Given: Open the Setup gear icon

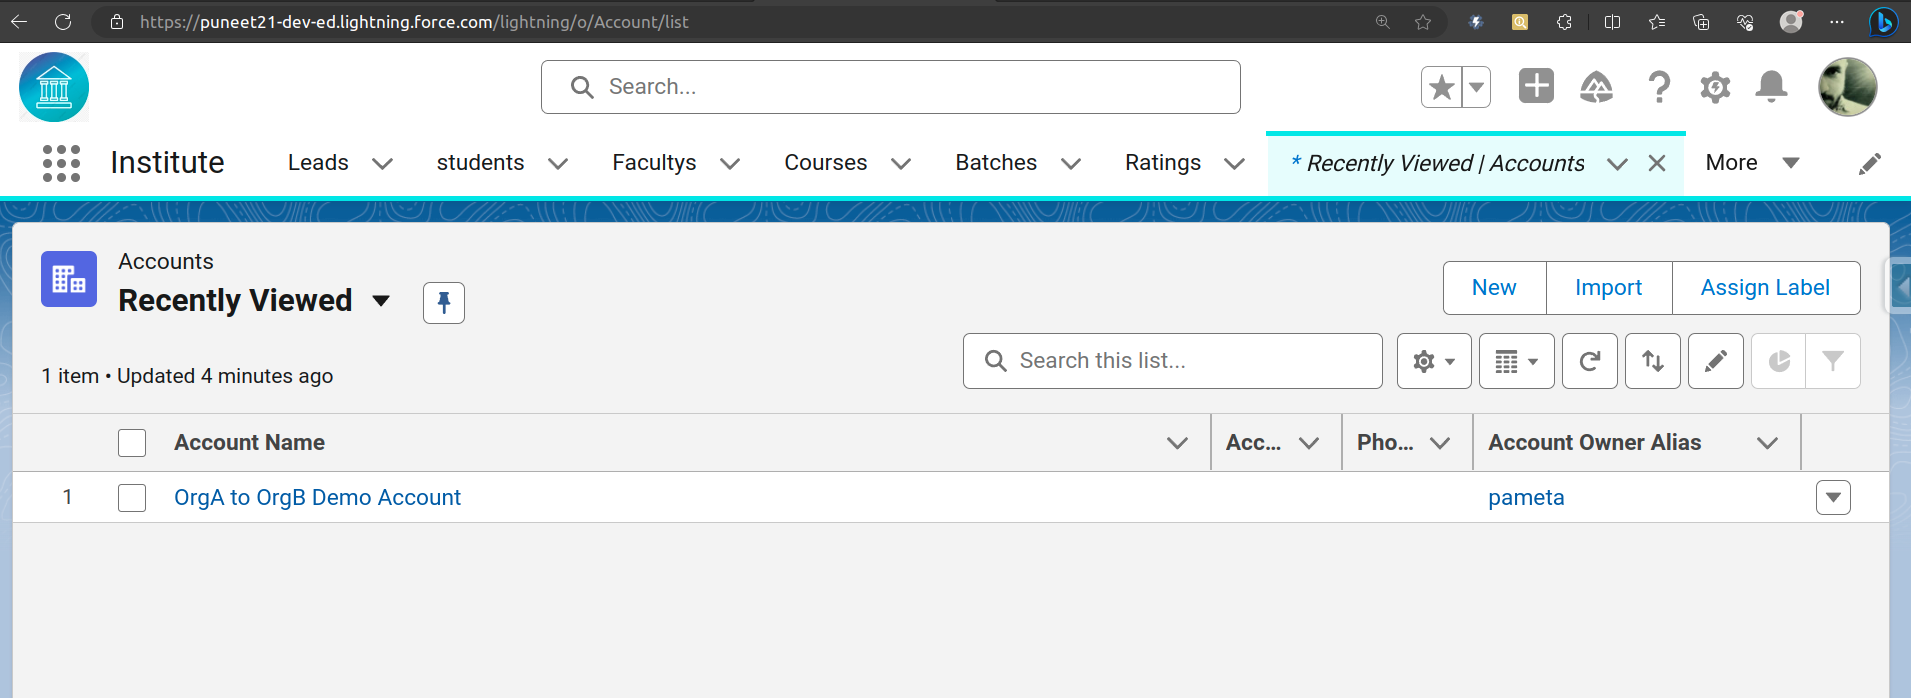Looking at the screenshot, I should click(1715, 88).
